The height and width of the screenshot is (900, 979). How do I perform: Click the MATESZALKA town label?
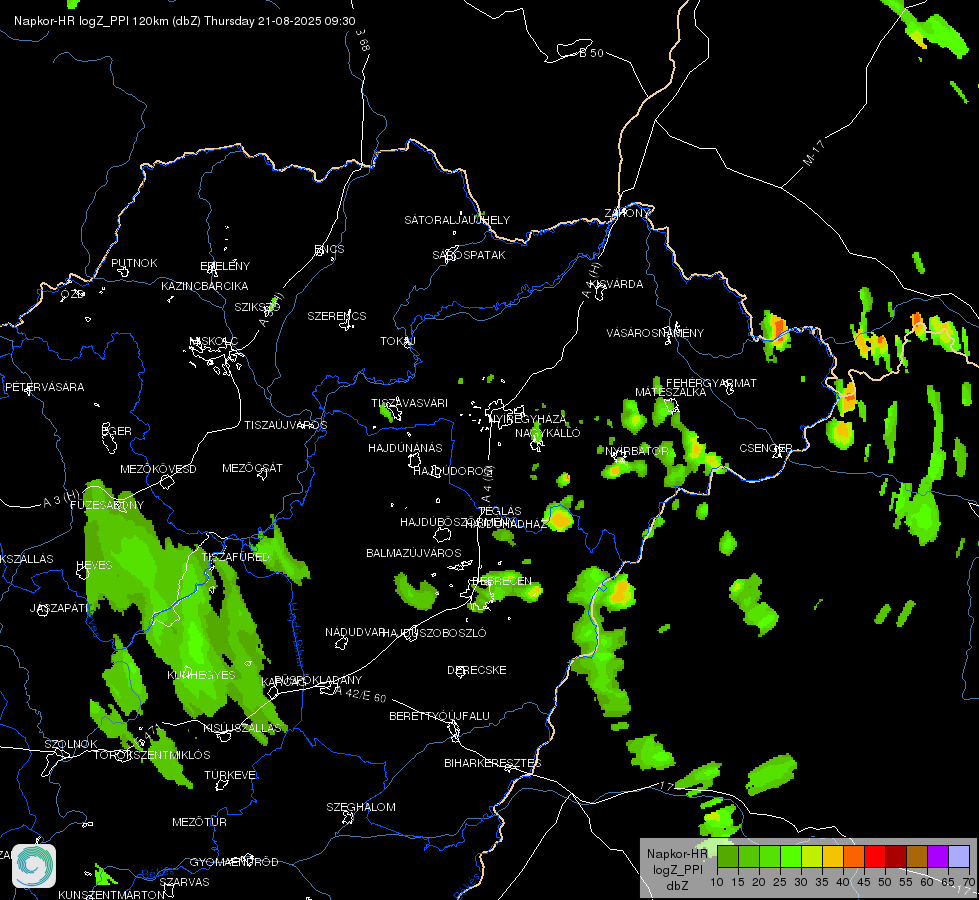tap(671, 392)
